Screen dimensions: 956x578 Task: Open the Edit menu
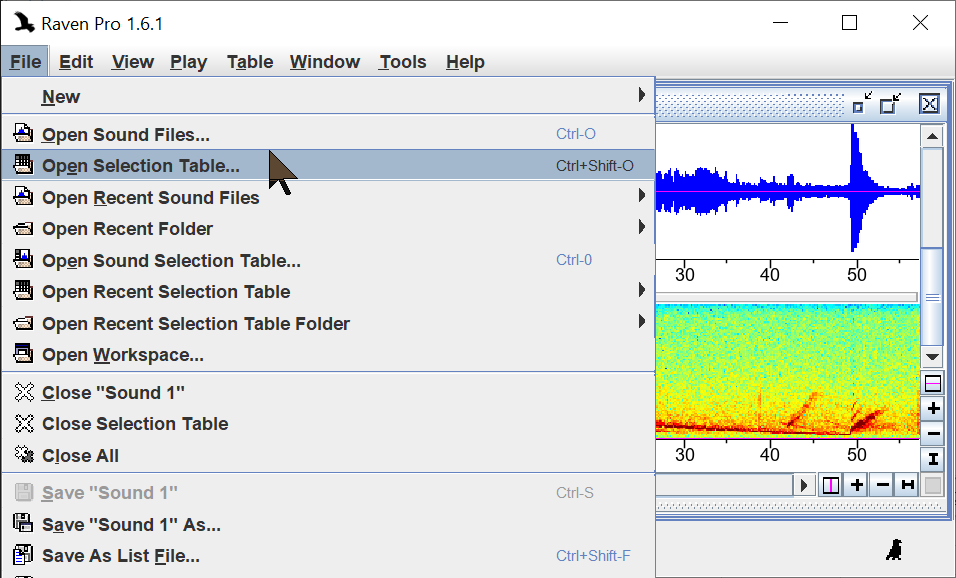[76, 62]
